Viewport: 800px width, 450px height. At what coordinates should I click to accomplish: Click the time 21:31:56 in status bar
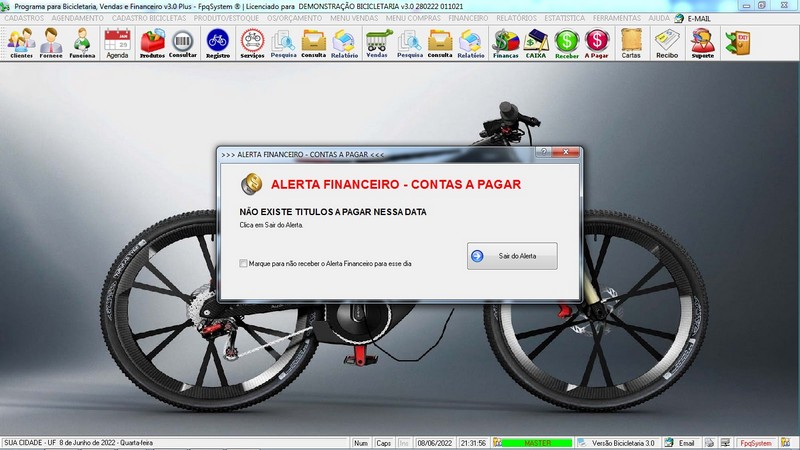pyautogui.click(x=473, y=443)
